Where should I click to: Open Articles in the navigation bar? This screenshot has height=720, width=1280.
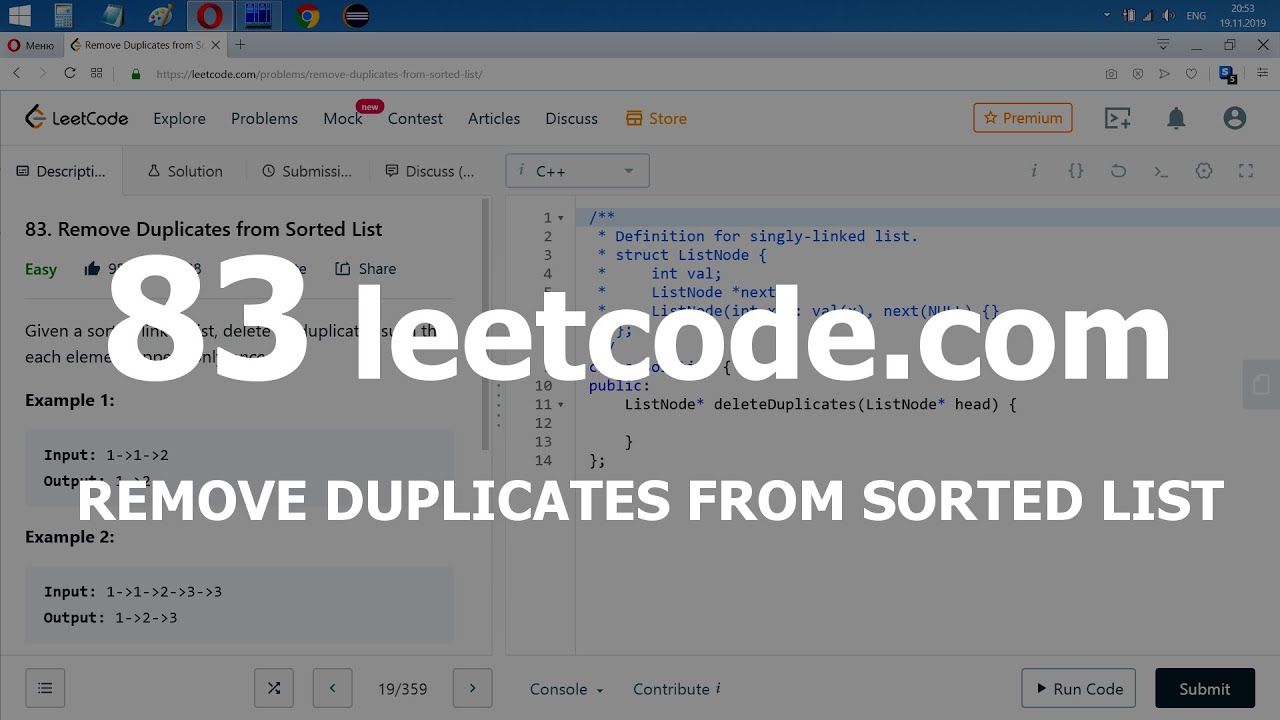coord(494,118)
